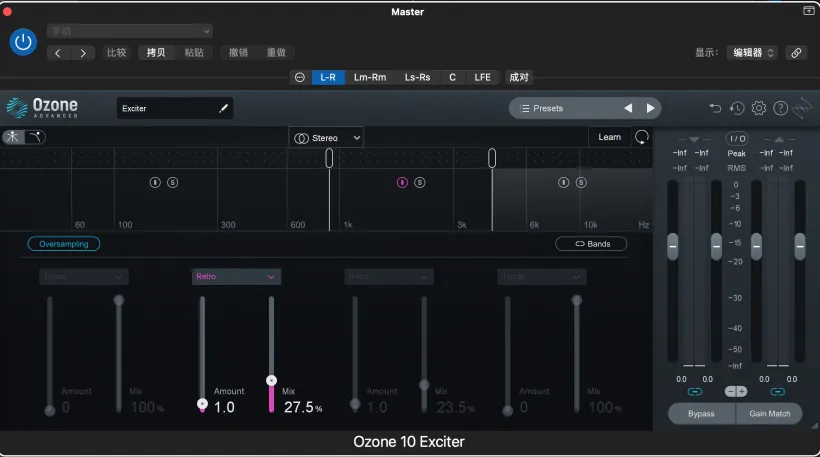Image resolution: width=820 pixels, height=457 pixels.
Task: Click the 拷贝 copy button
Action: [156, 52]
